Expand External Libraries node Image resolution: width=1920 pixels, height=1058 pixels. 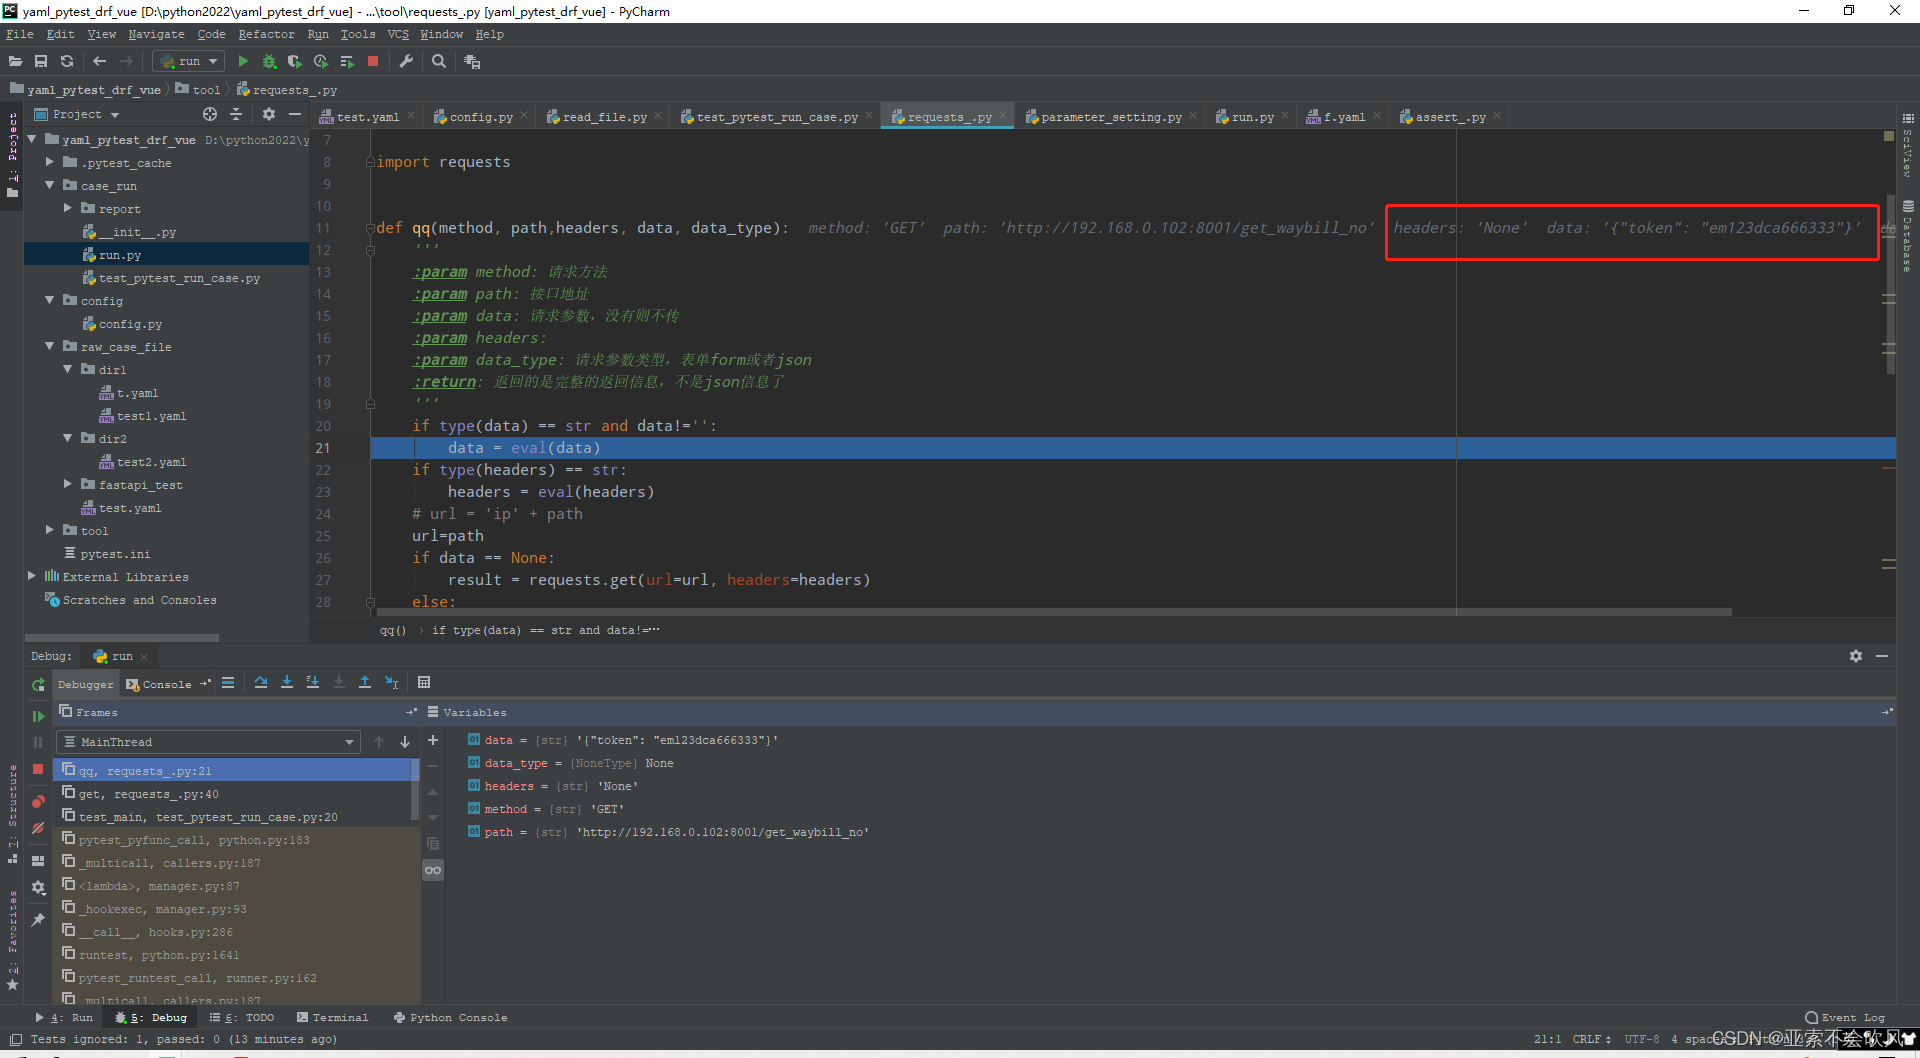click(x=31, y=576)
